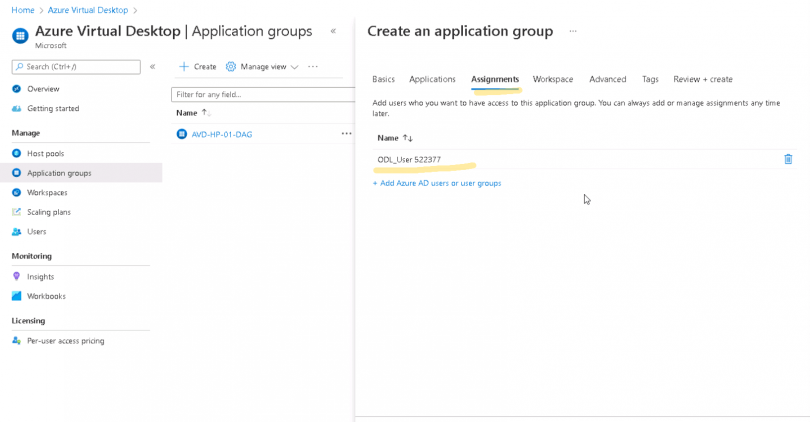Select the ODL_User 522377 assignment row

point(584,159)
